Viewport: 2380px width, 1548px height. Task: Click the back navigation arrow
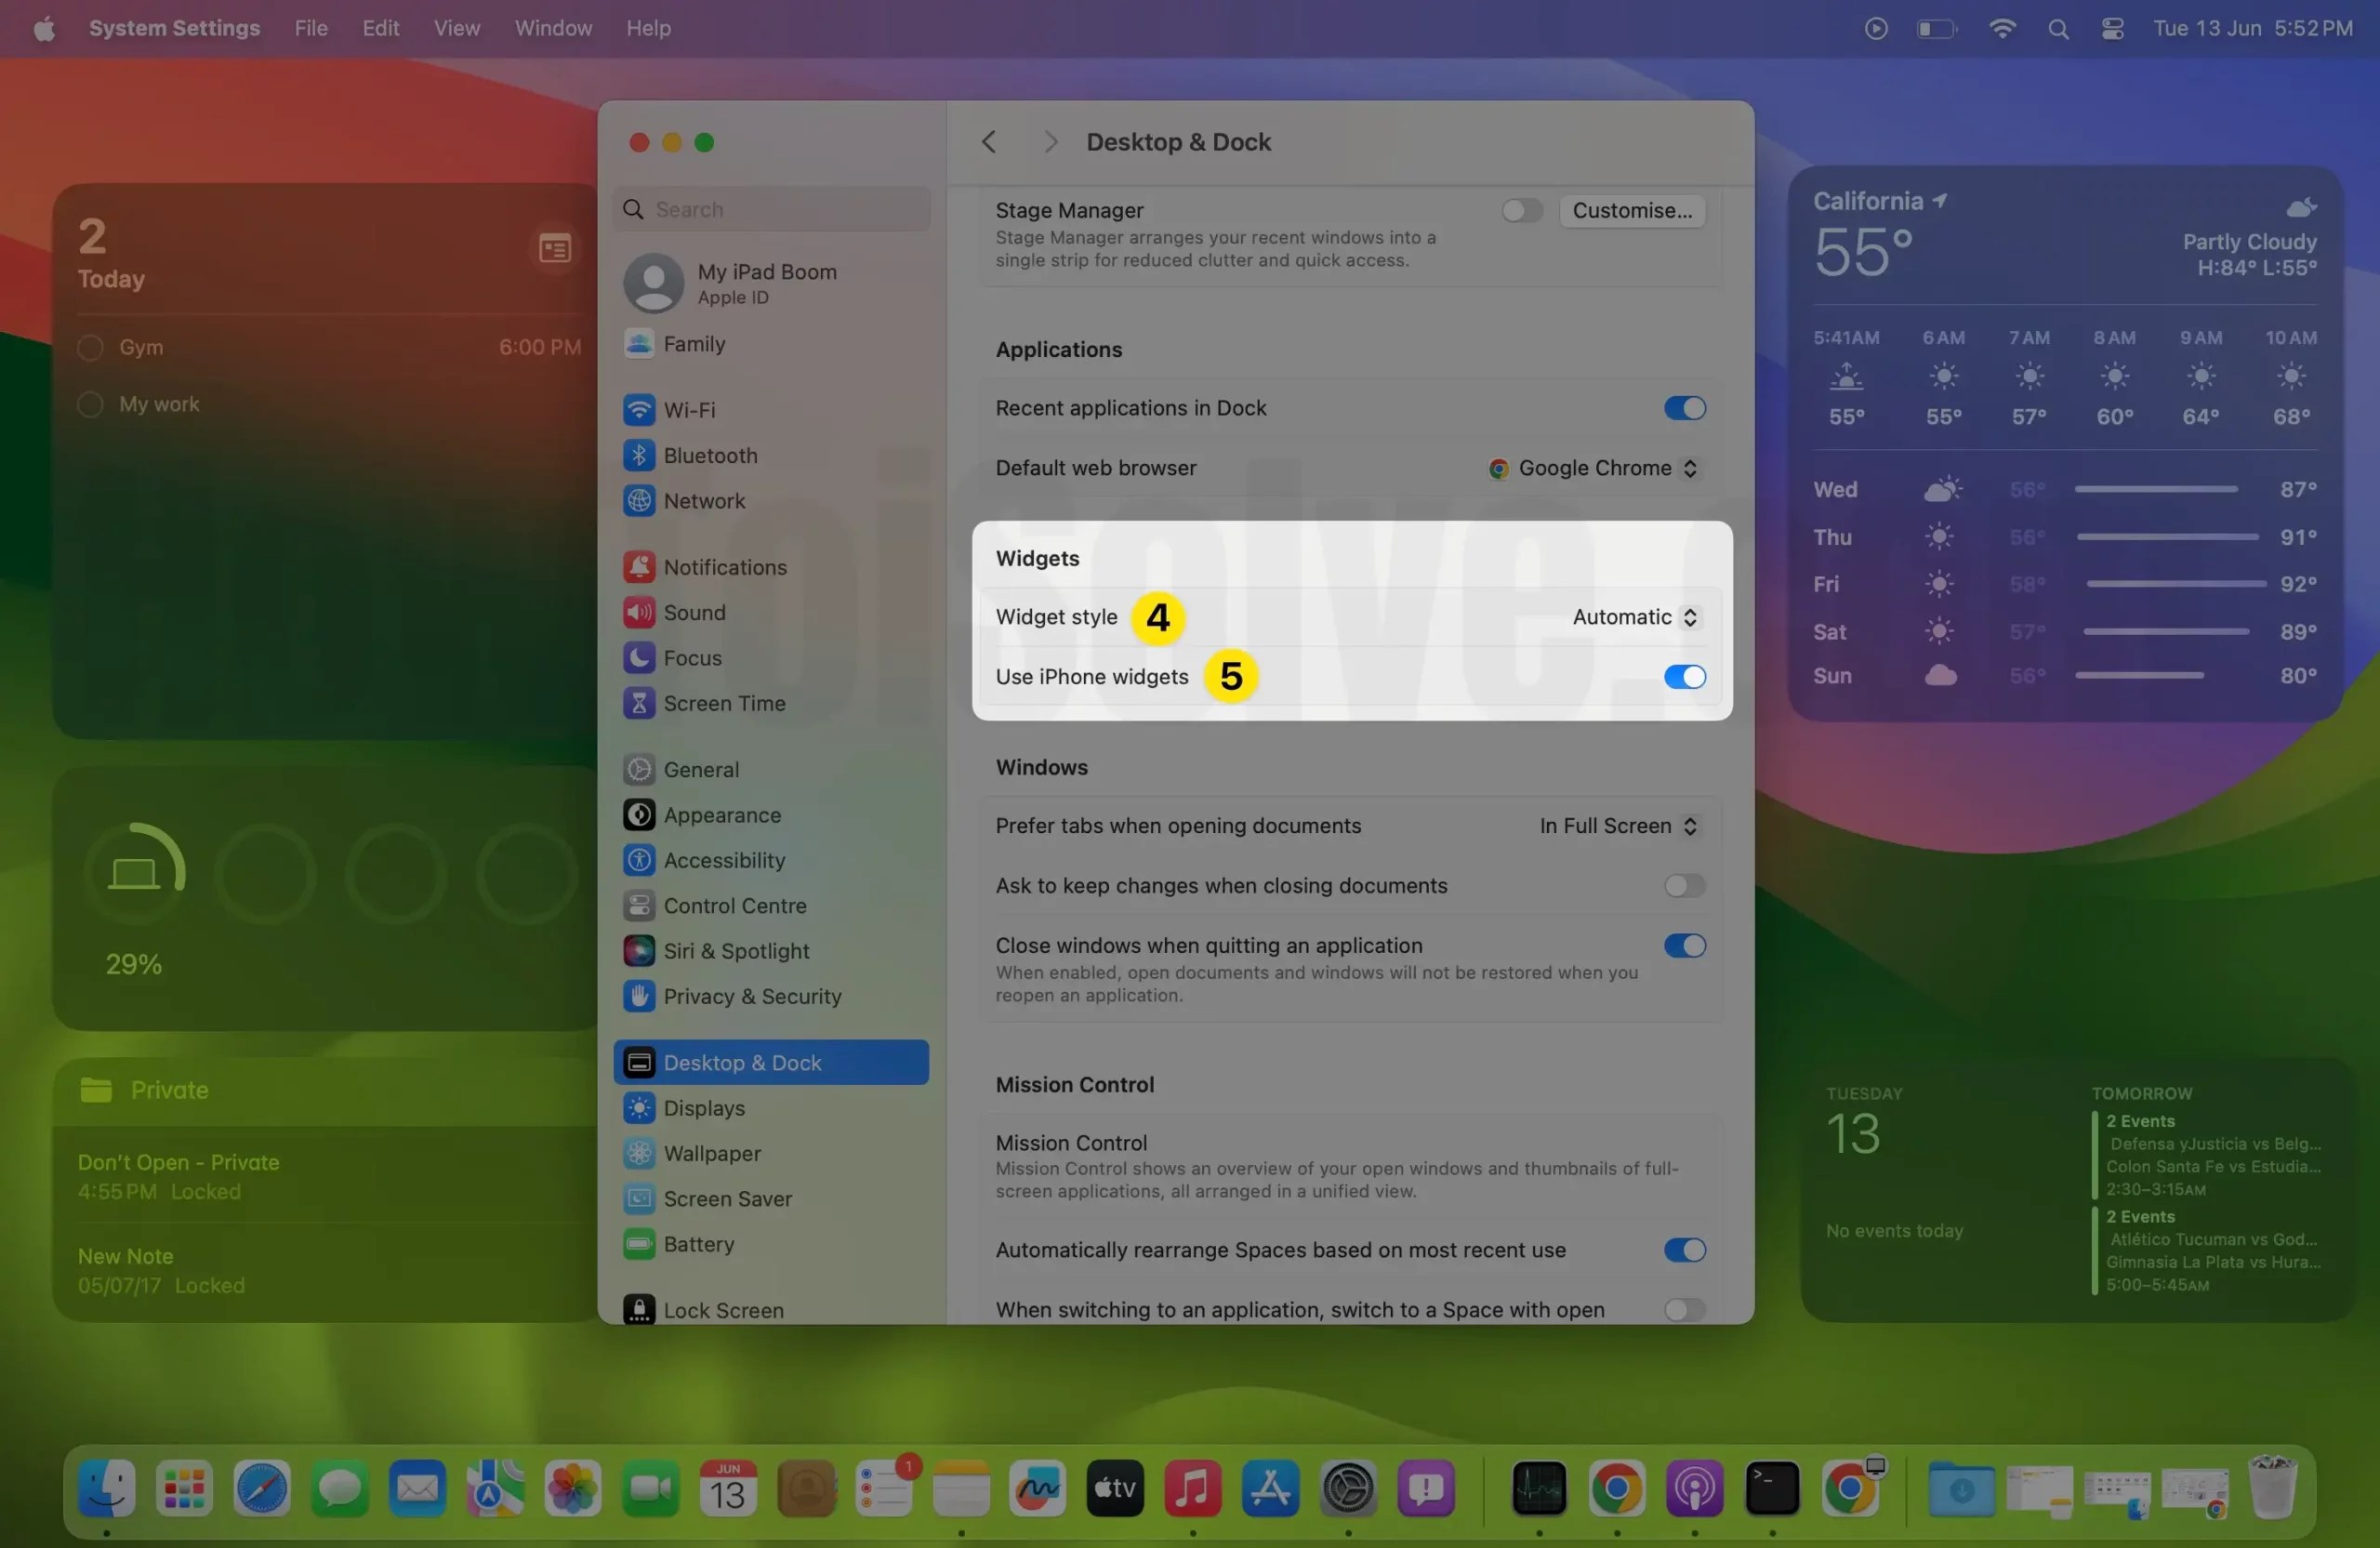(x=988, y=141)
